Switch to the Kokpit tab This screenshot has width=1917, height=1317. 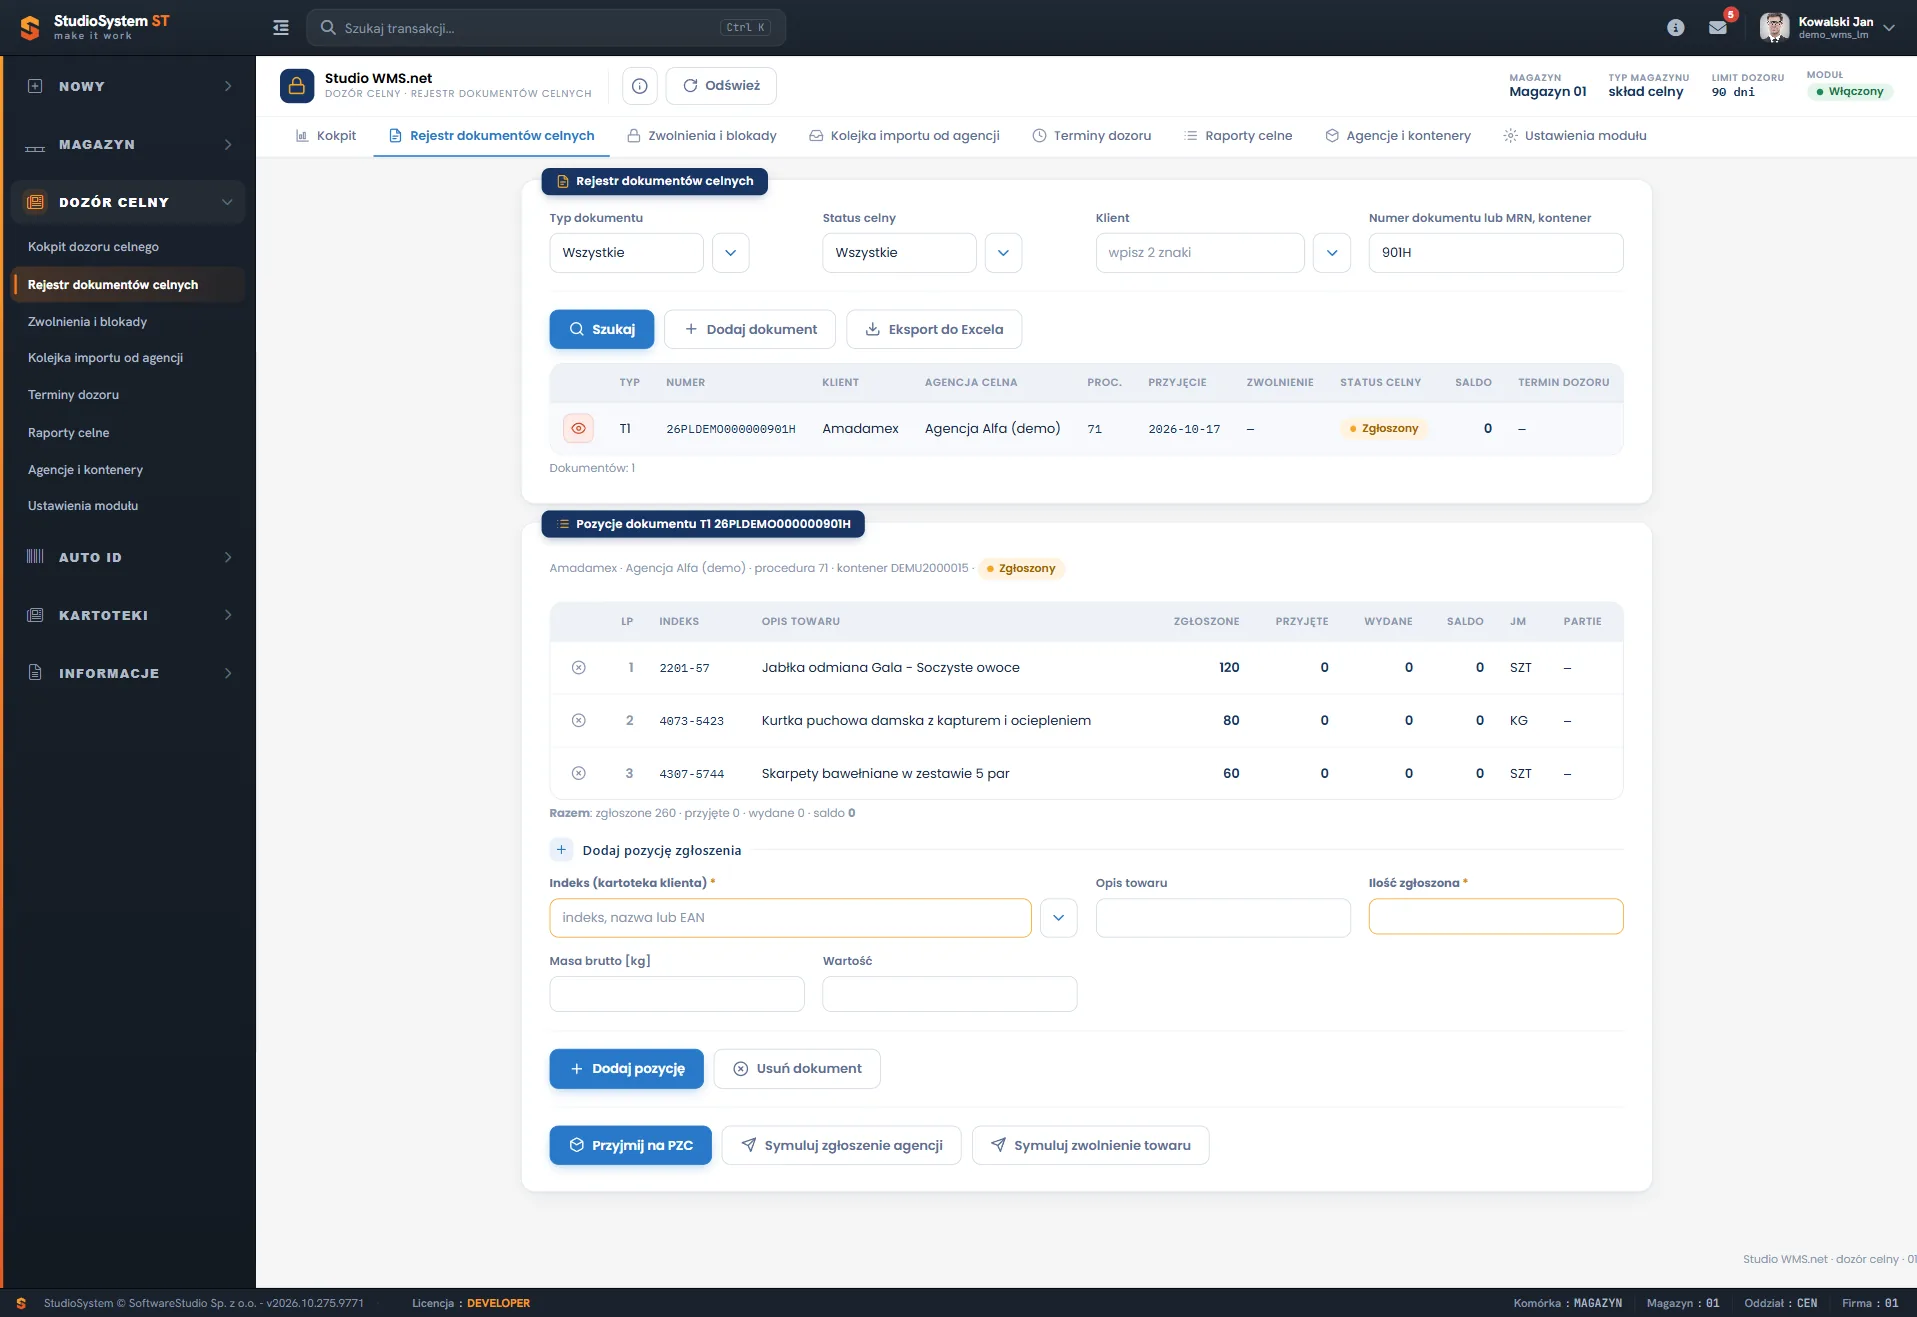[326, 136]
